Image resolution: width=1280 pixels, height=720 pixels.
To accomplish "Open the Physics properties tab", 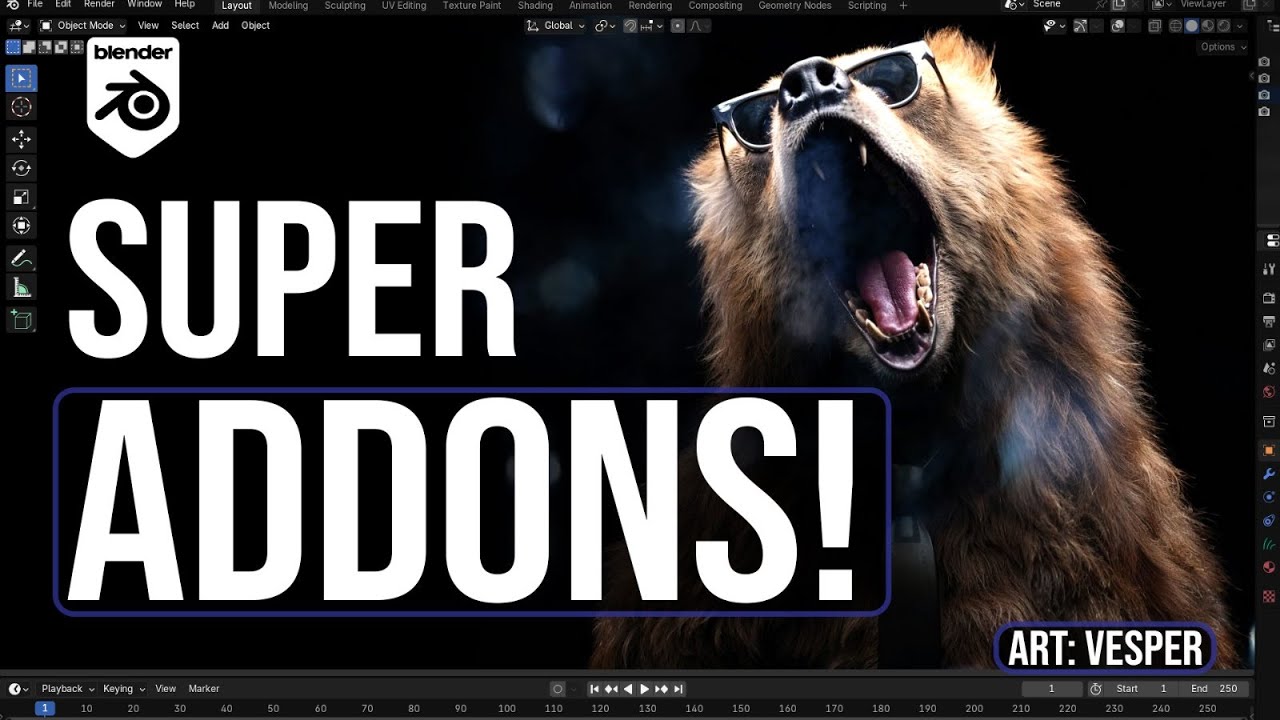I will [x=1270, y=497].
